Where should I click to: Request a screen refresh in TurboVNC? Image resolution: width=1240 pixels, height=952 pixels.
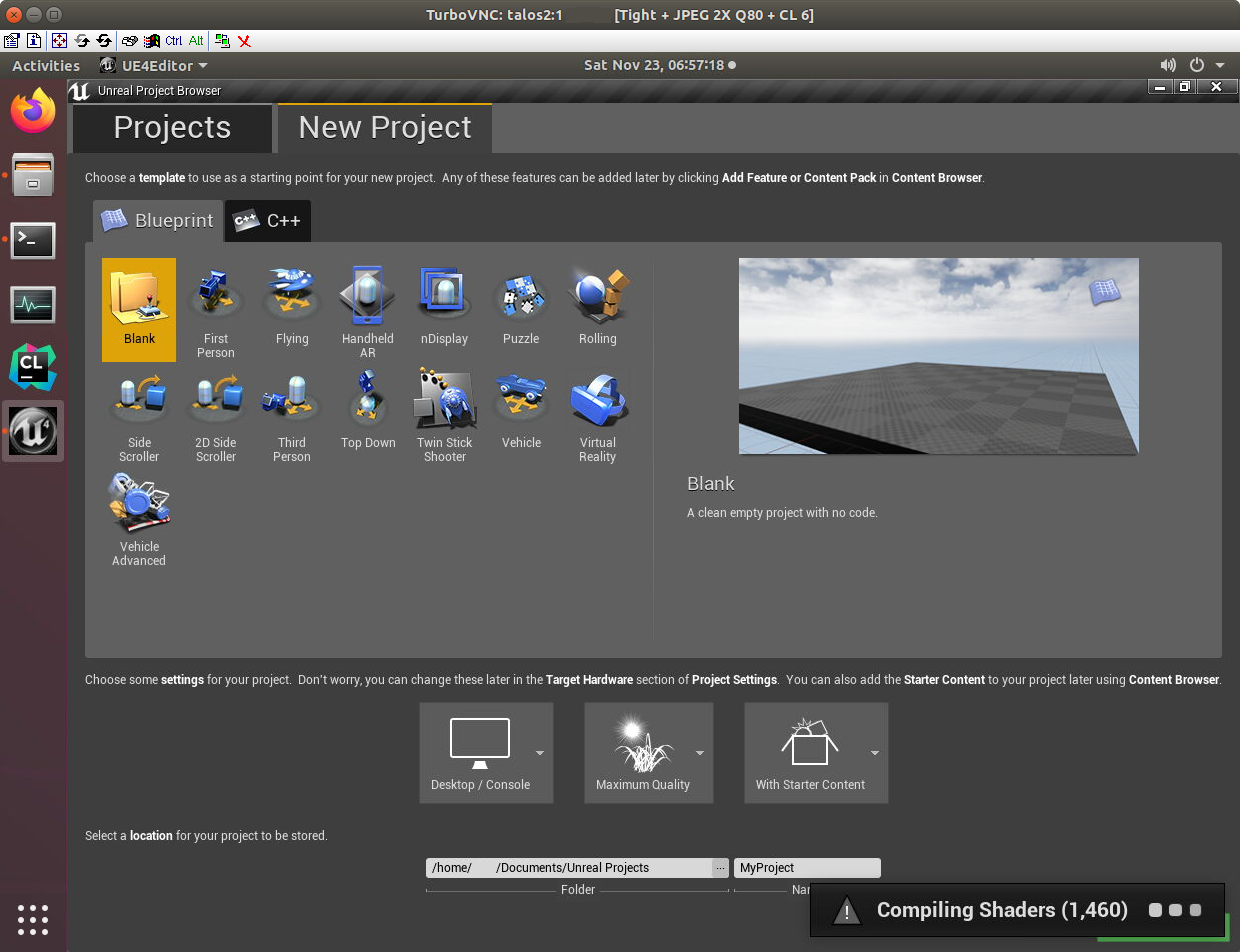click(x=82, y=41)
